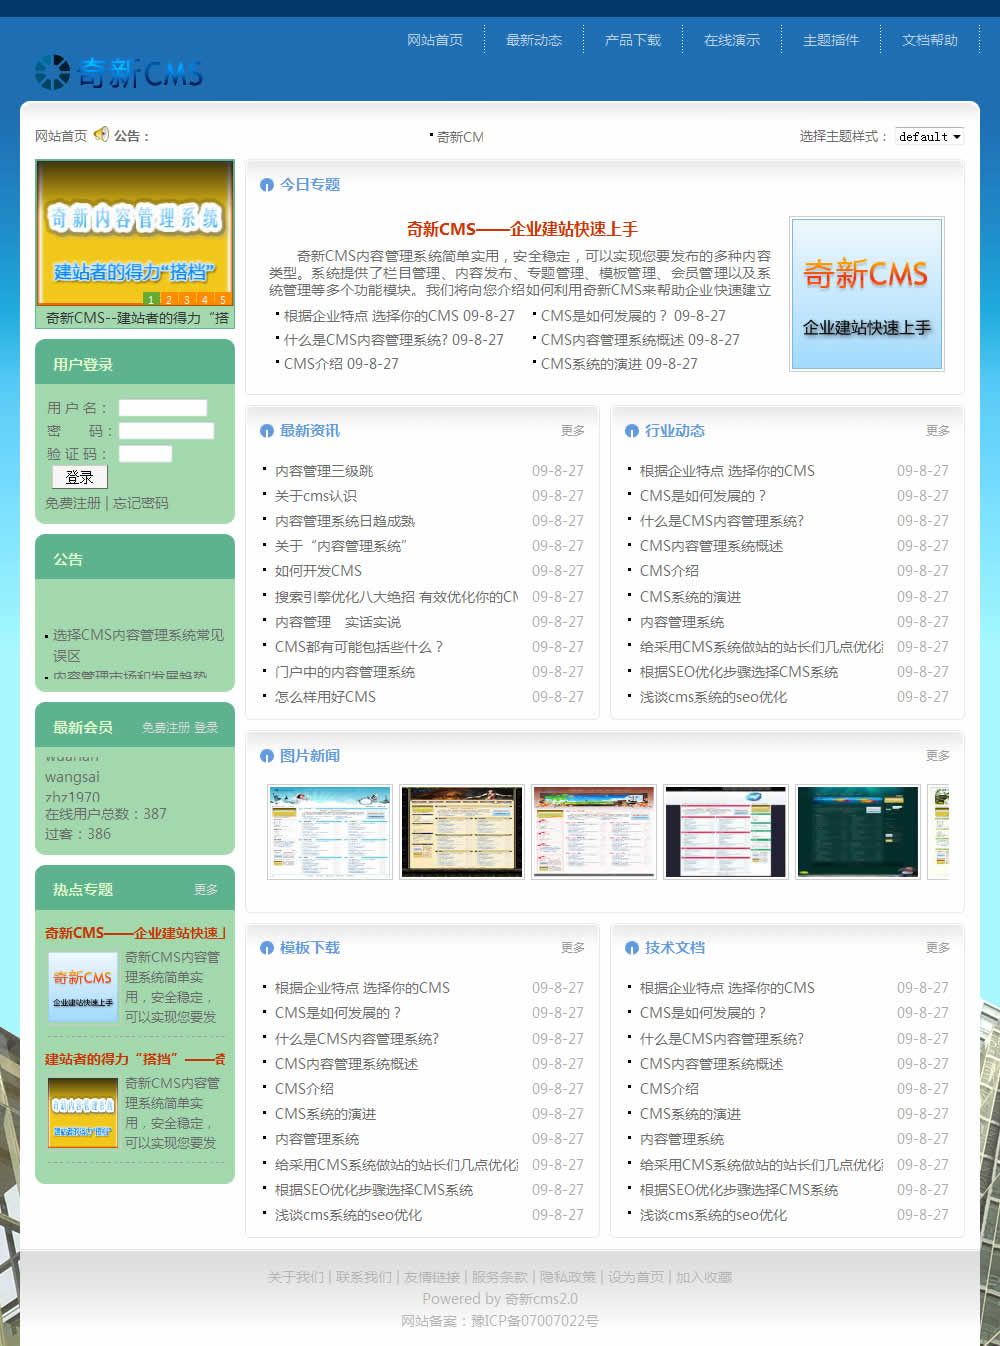Click the 验证码 input field
The width and height of the screenshot is (1000, 1346).
click(x=145, y=454)
